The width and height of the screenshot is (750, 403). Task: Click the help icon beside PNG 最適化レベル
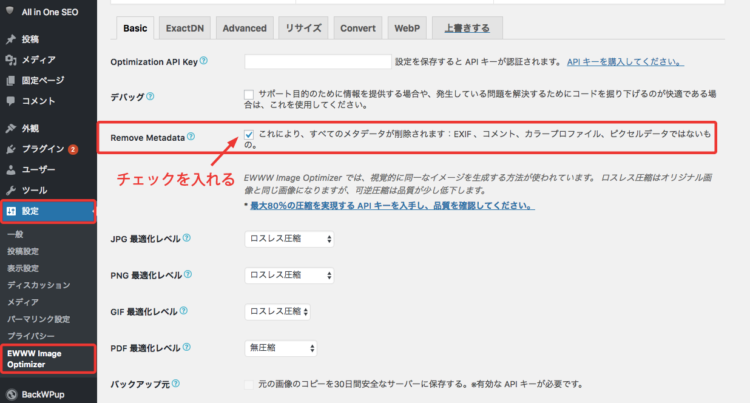(x=187, y=273)
